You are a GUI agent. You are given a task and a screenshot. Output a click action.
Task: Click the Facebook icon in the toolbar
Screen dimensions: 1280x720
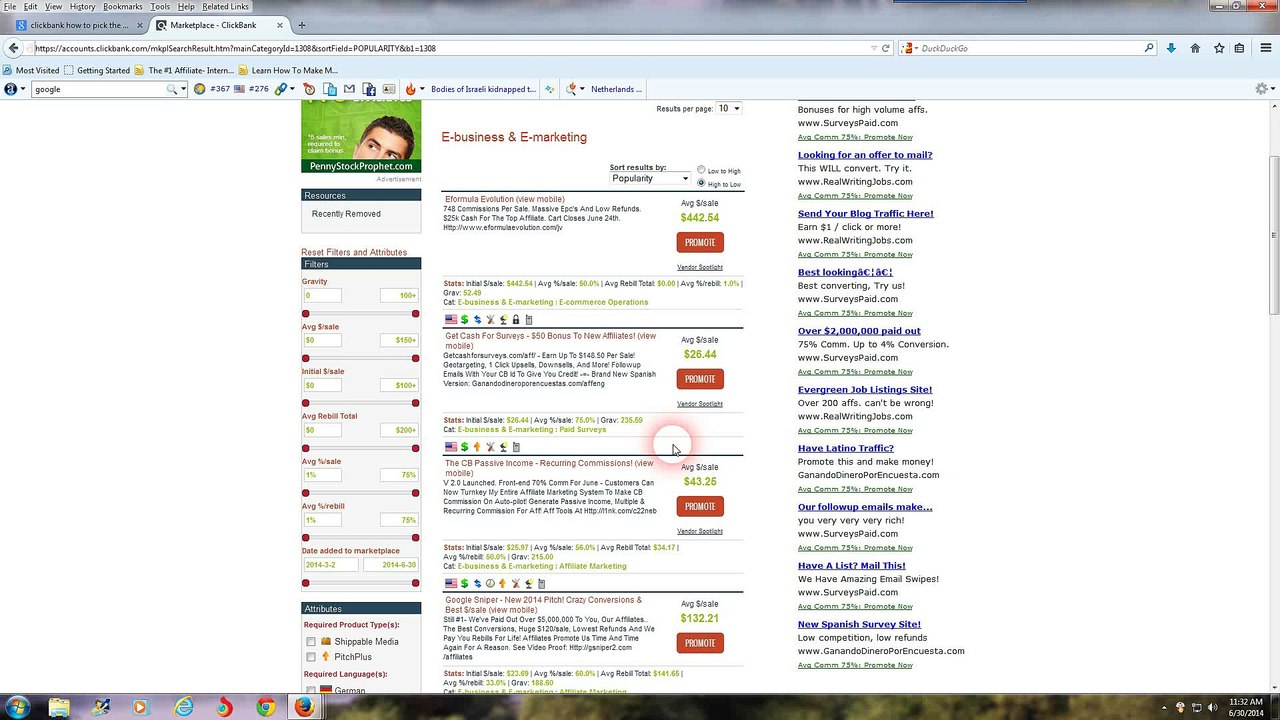pos(369,89)
